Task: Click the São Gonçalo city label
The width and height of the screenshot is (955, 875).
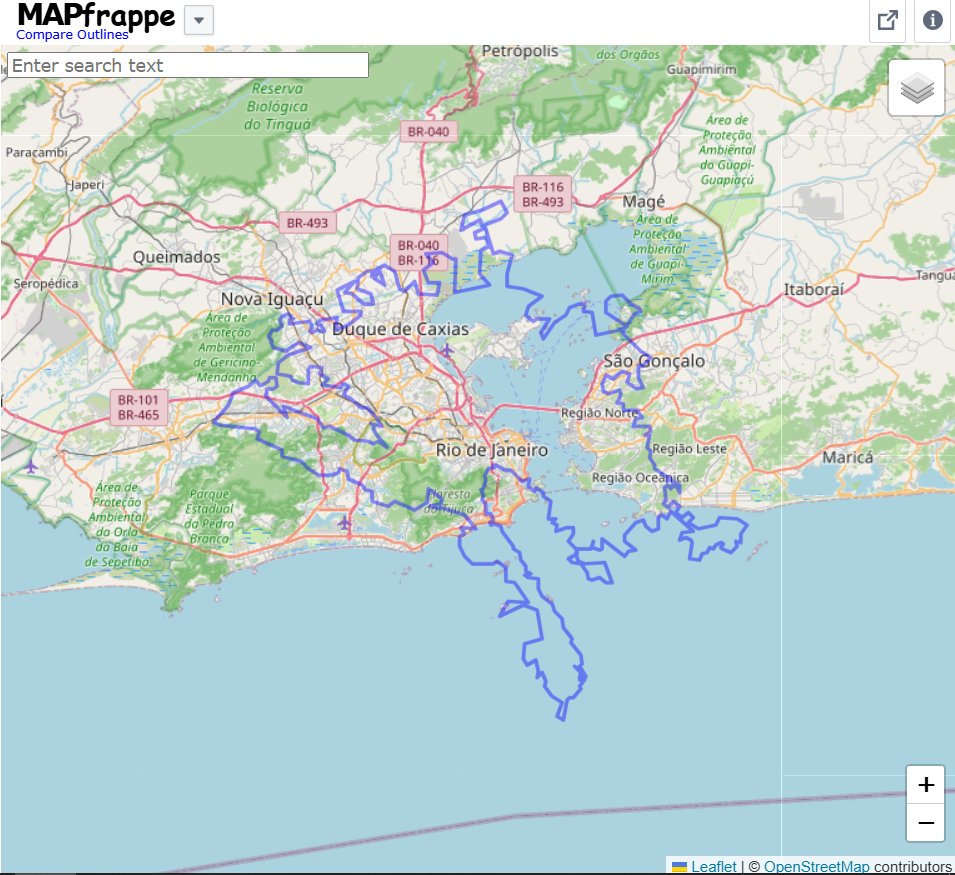Action: click(x=654, y=361)
